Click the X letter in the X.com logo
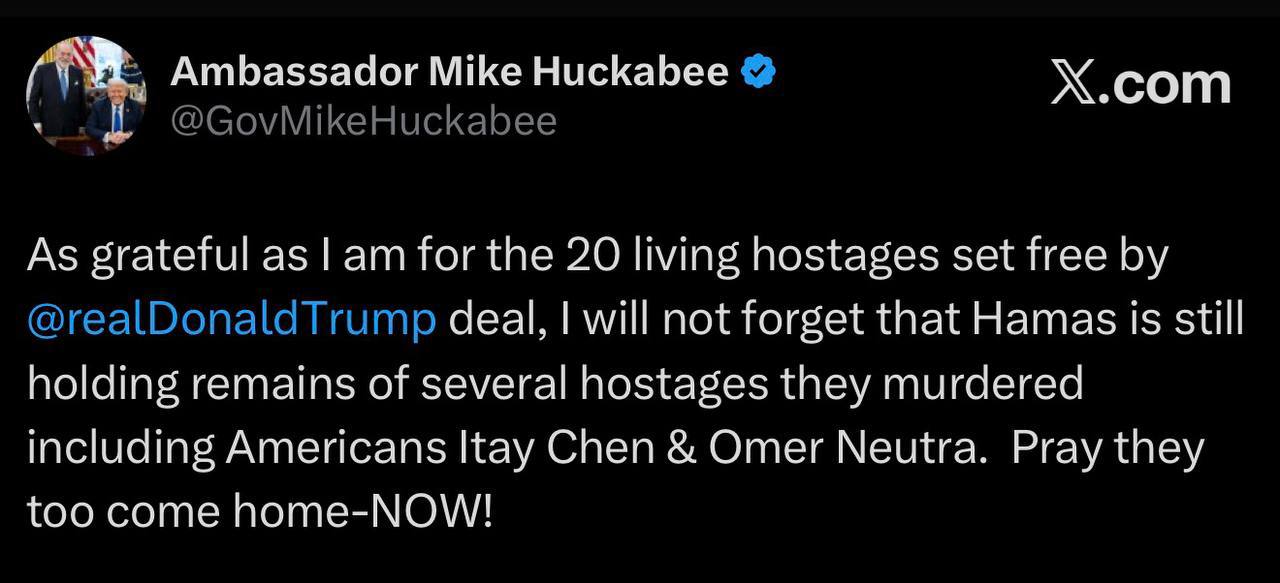 (1074, 84)
